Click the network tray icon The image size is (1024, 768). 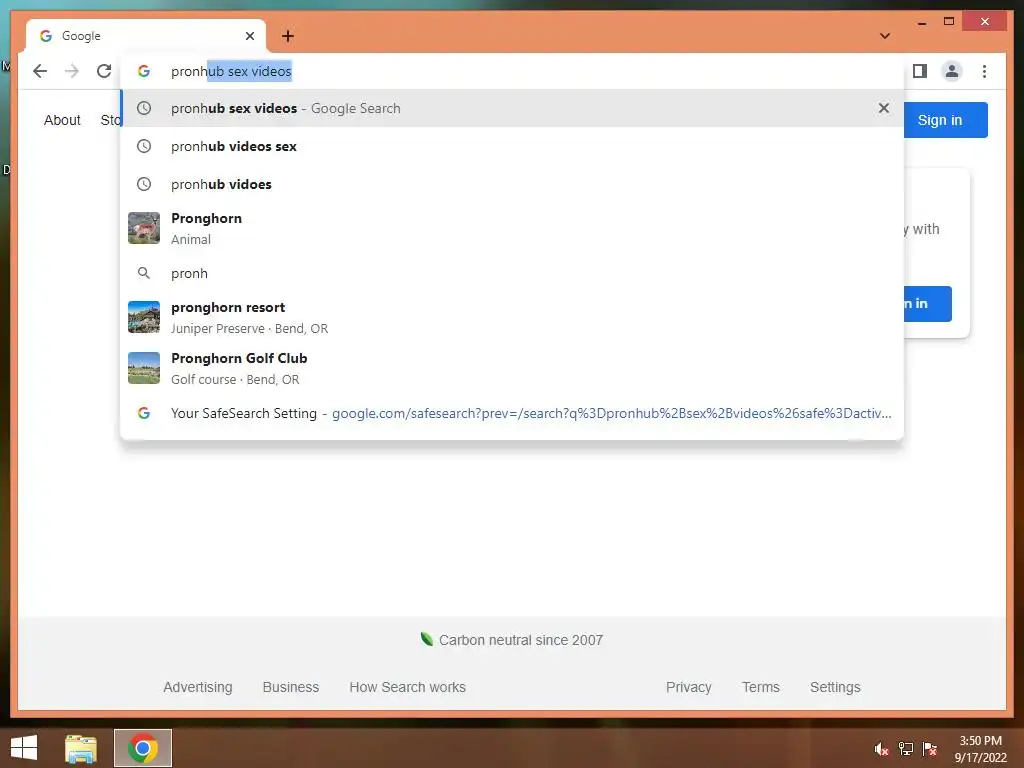[906, 749]
